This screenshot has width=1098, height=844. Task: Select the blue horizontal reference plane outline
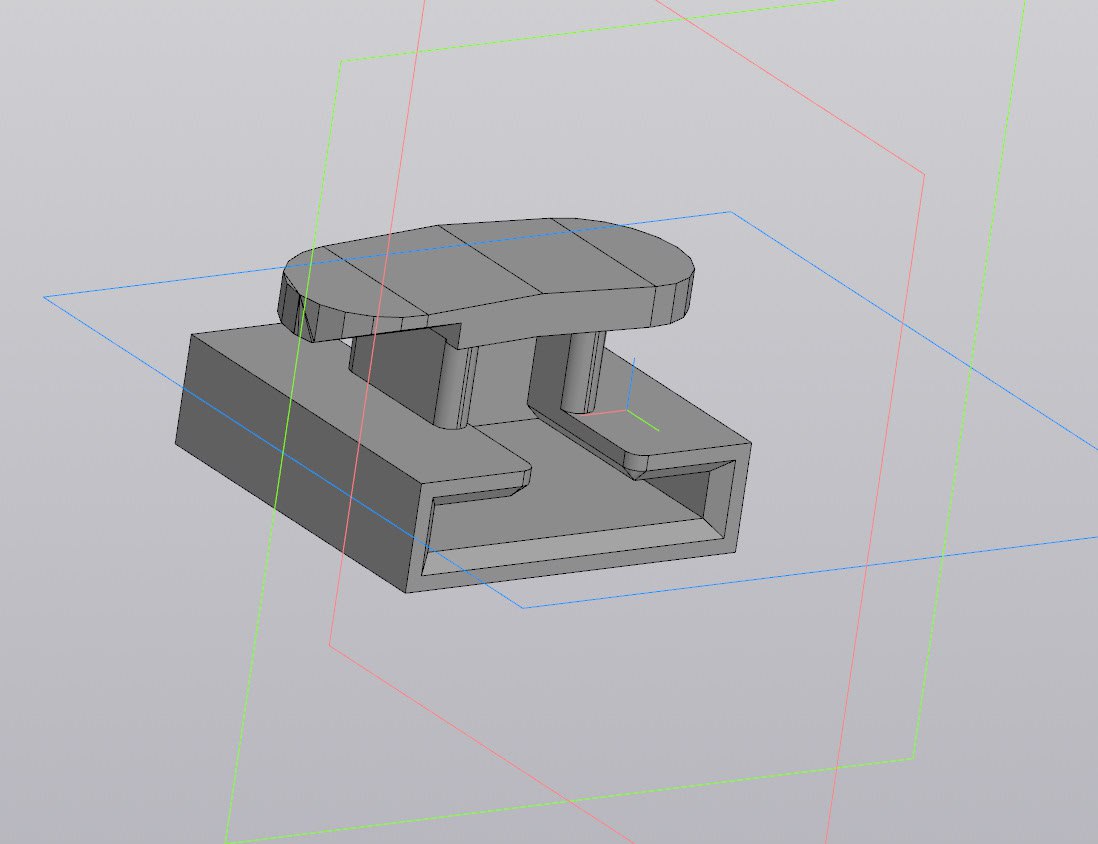(571, 410)
